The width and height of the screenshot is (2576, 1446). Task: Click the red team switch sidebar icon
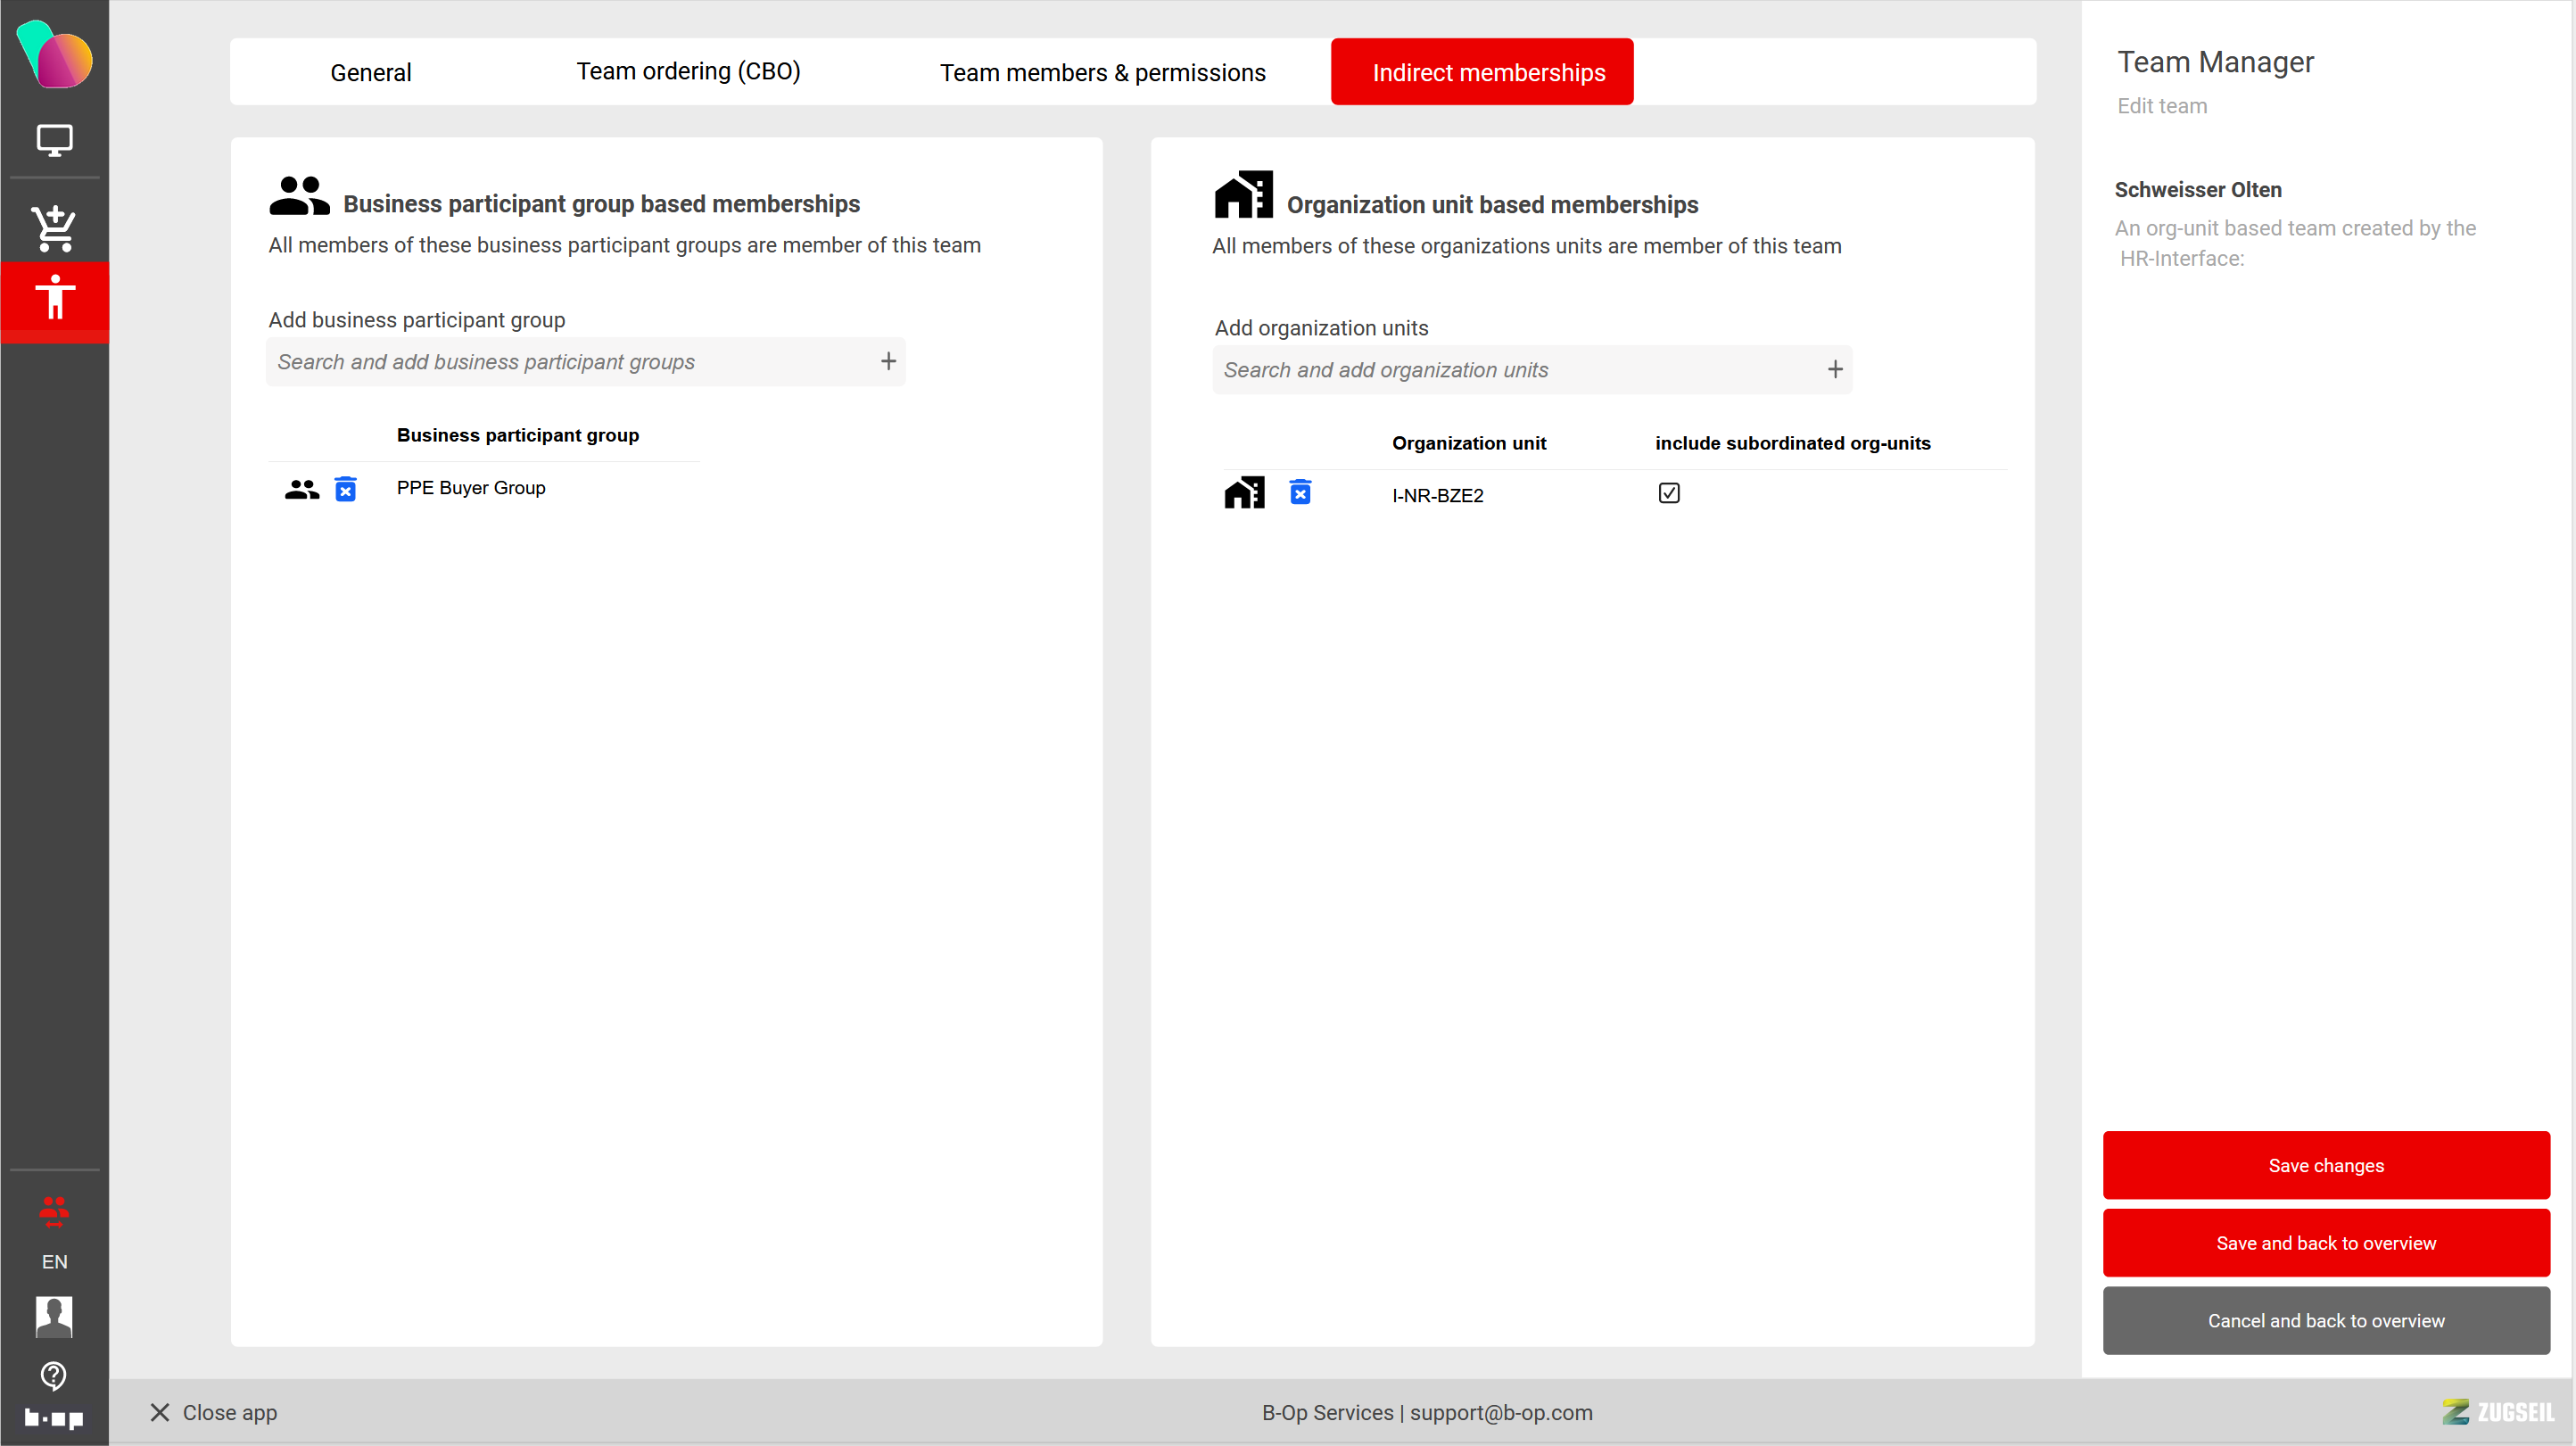54,1211
